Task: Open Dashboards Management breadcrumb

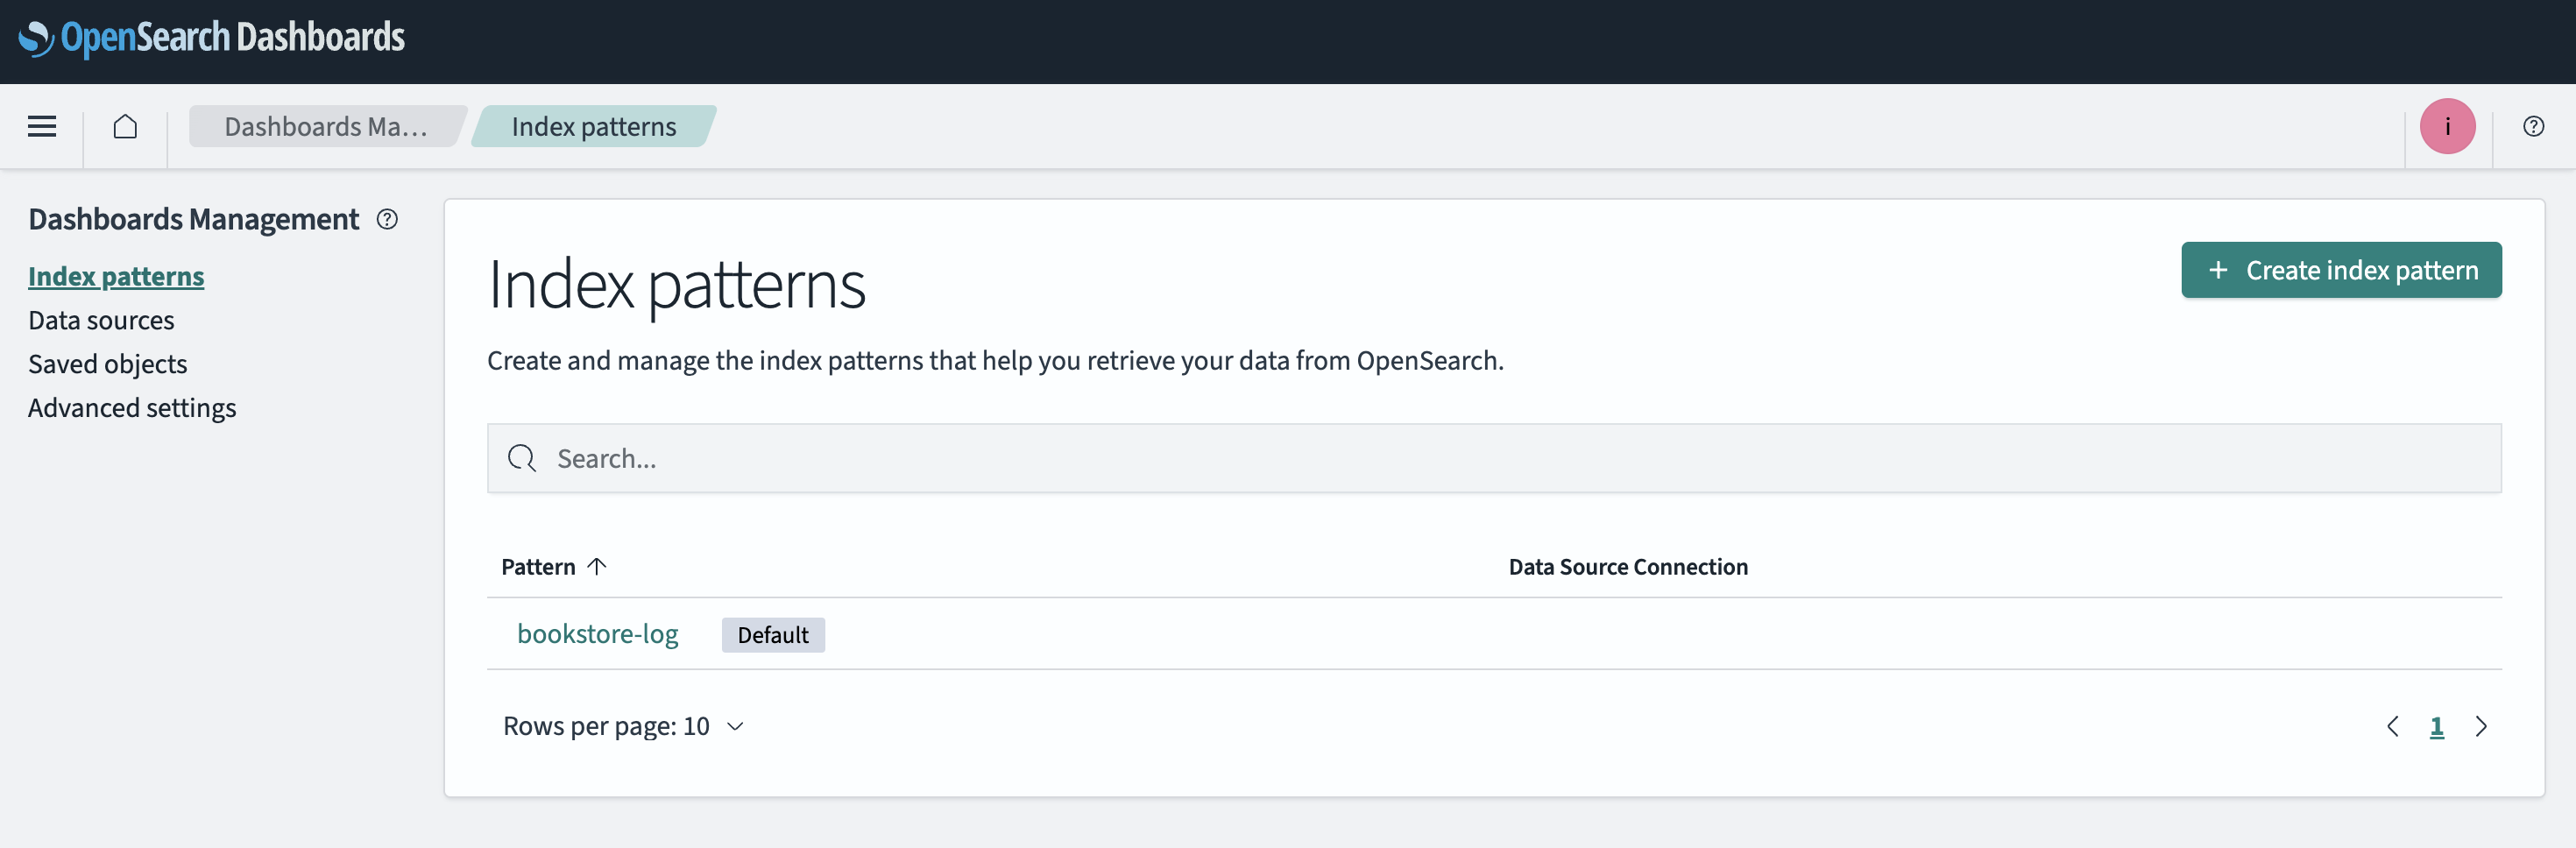Action: (326, 126)
